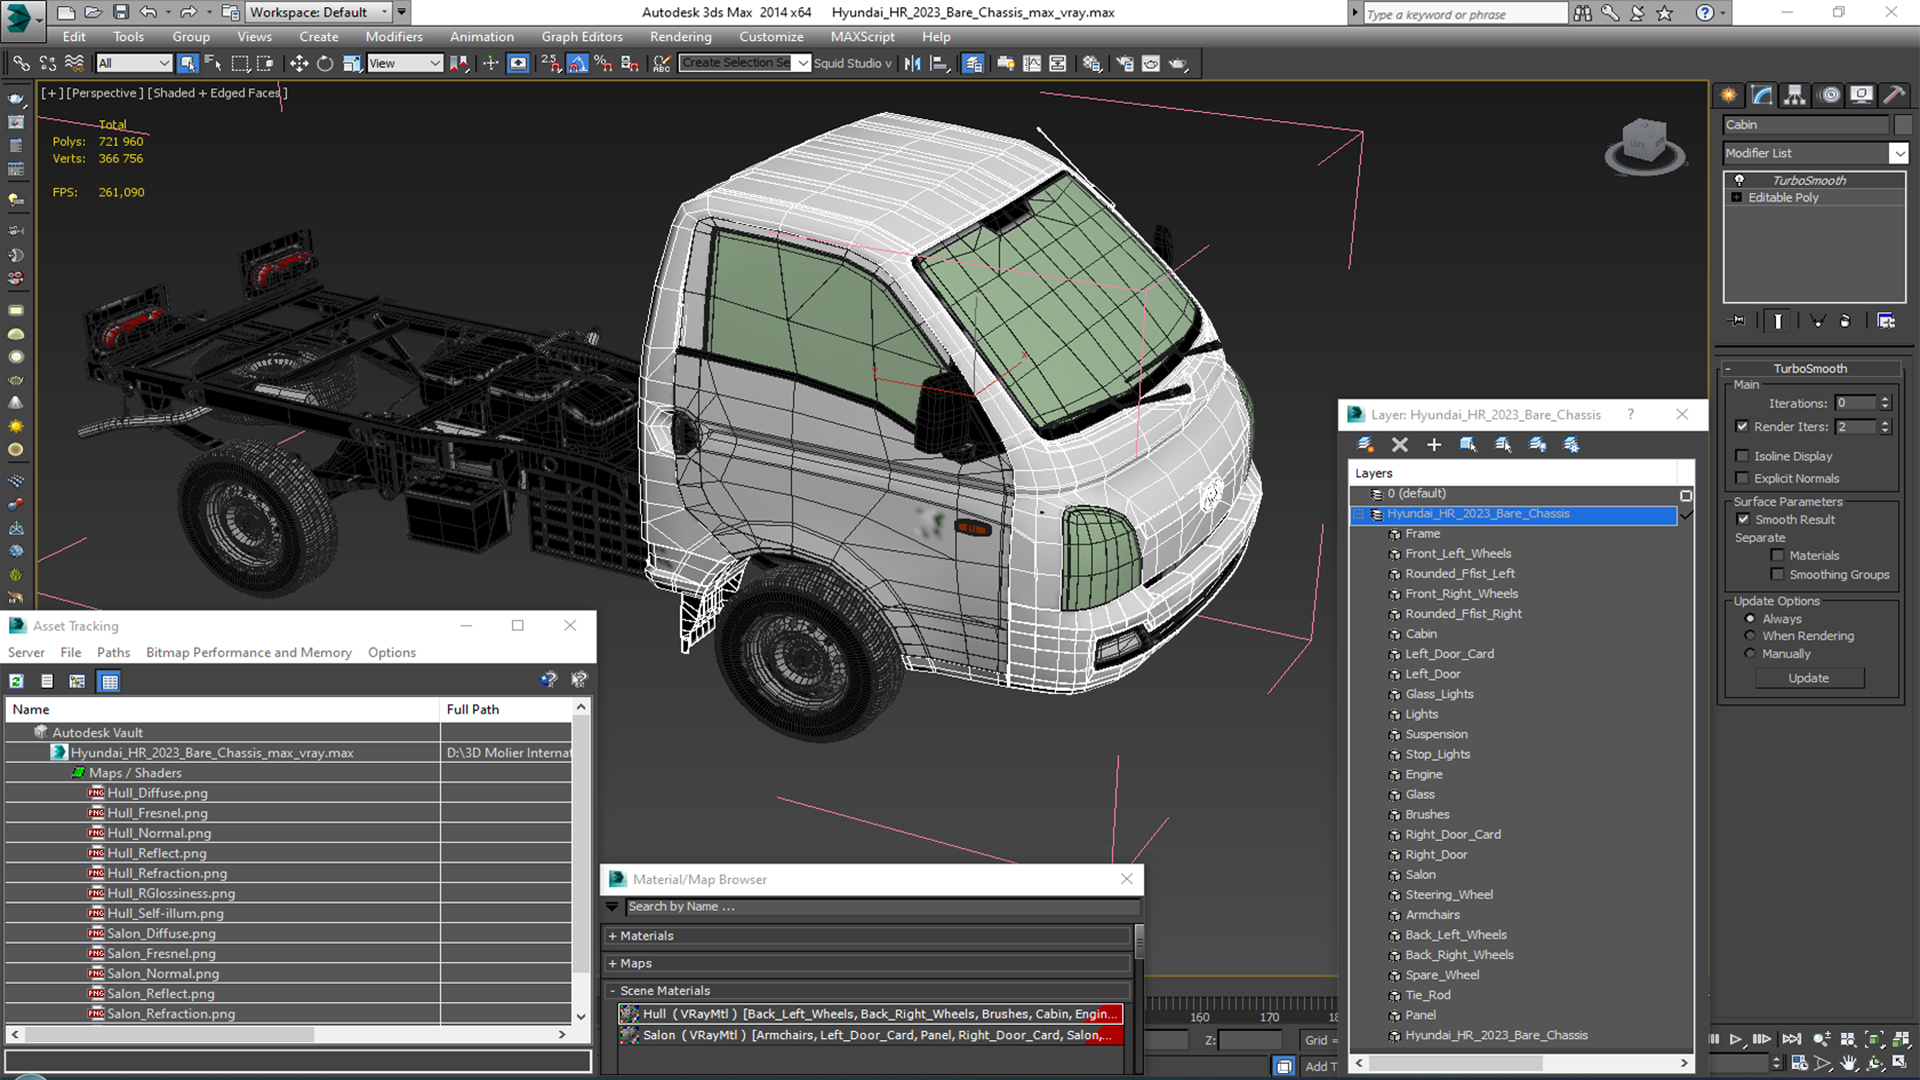The height and width of the screenshot is (1080, 1920).
Task: Select the Cabin object in Layers list
Action: click(x=1420, y=634)
